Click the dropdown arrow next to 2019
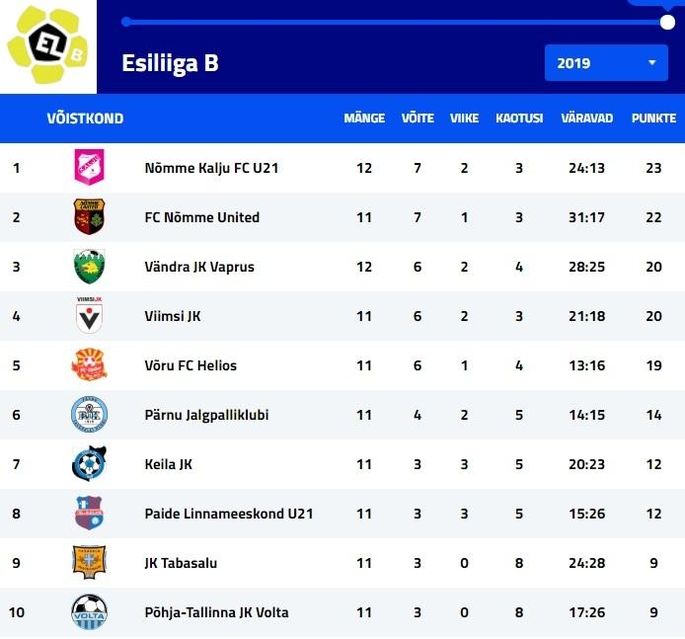Screen dimensions: 685x639 point(652,63)
